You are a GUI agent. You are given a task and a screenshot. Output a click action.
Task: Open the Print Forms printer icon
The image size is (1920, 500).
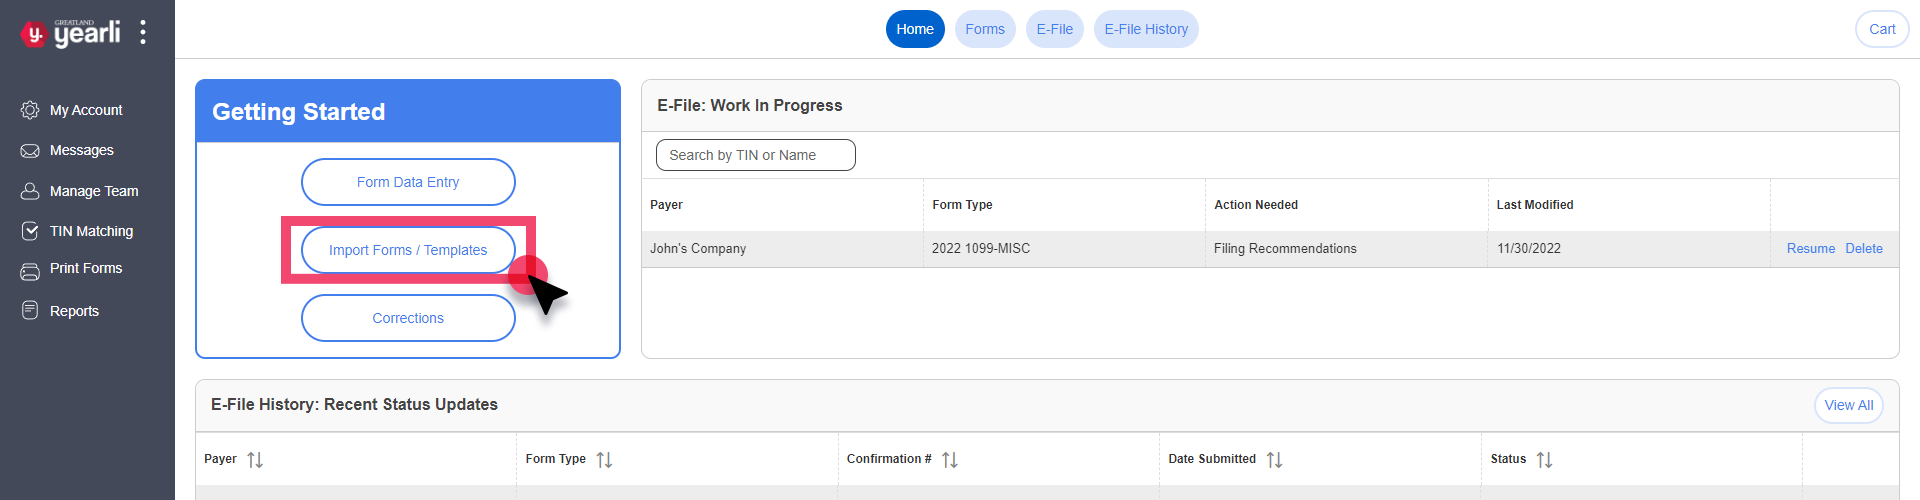pyautogui.click(x=30, y=270)
